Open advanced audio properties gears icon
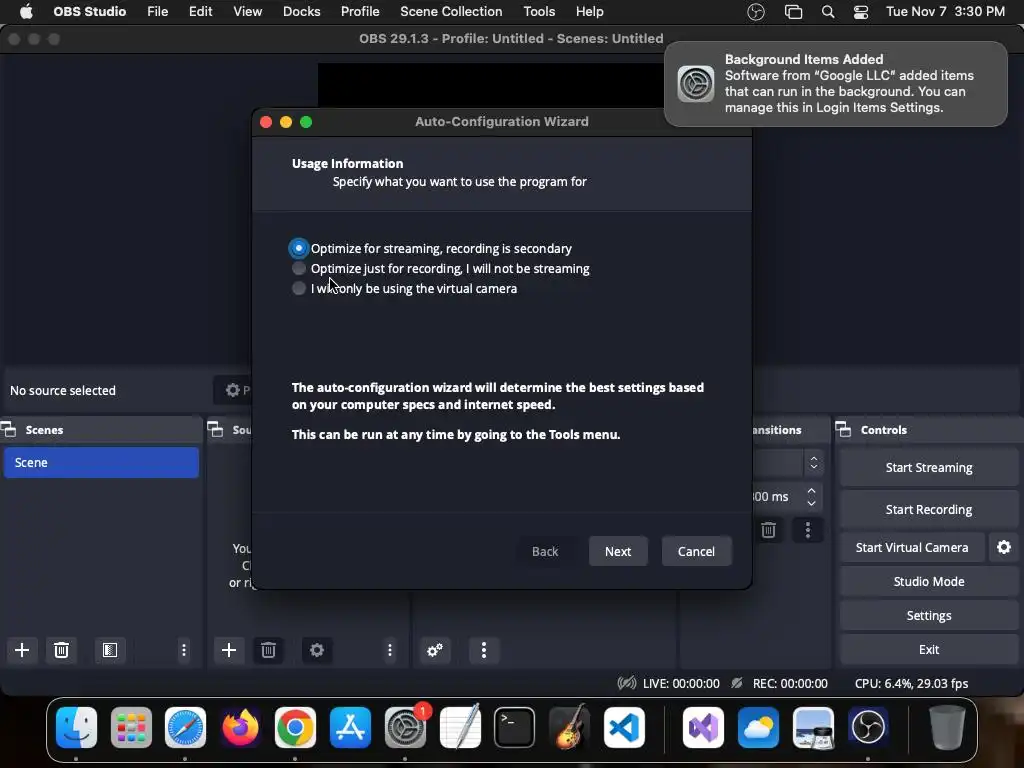1024x768 pixels. click(x=435, y=650)
